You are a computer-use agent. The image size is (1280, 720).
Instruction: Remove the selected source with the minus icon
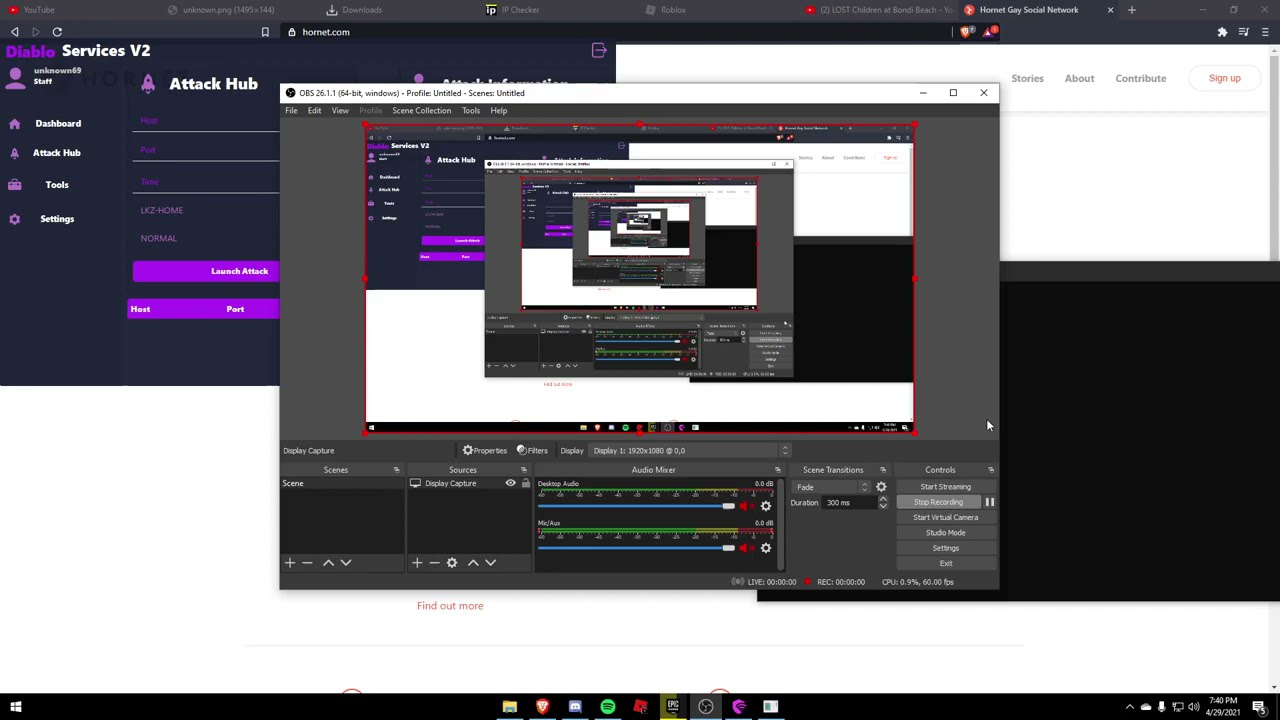(435, 563)
